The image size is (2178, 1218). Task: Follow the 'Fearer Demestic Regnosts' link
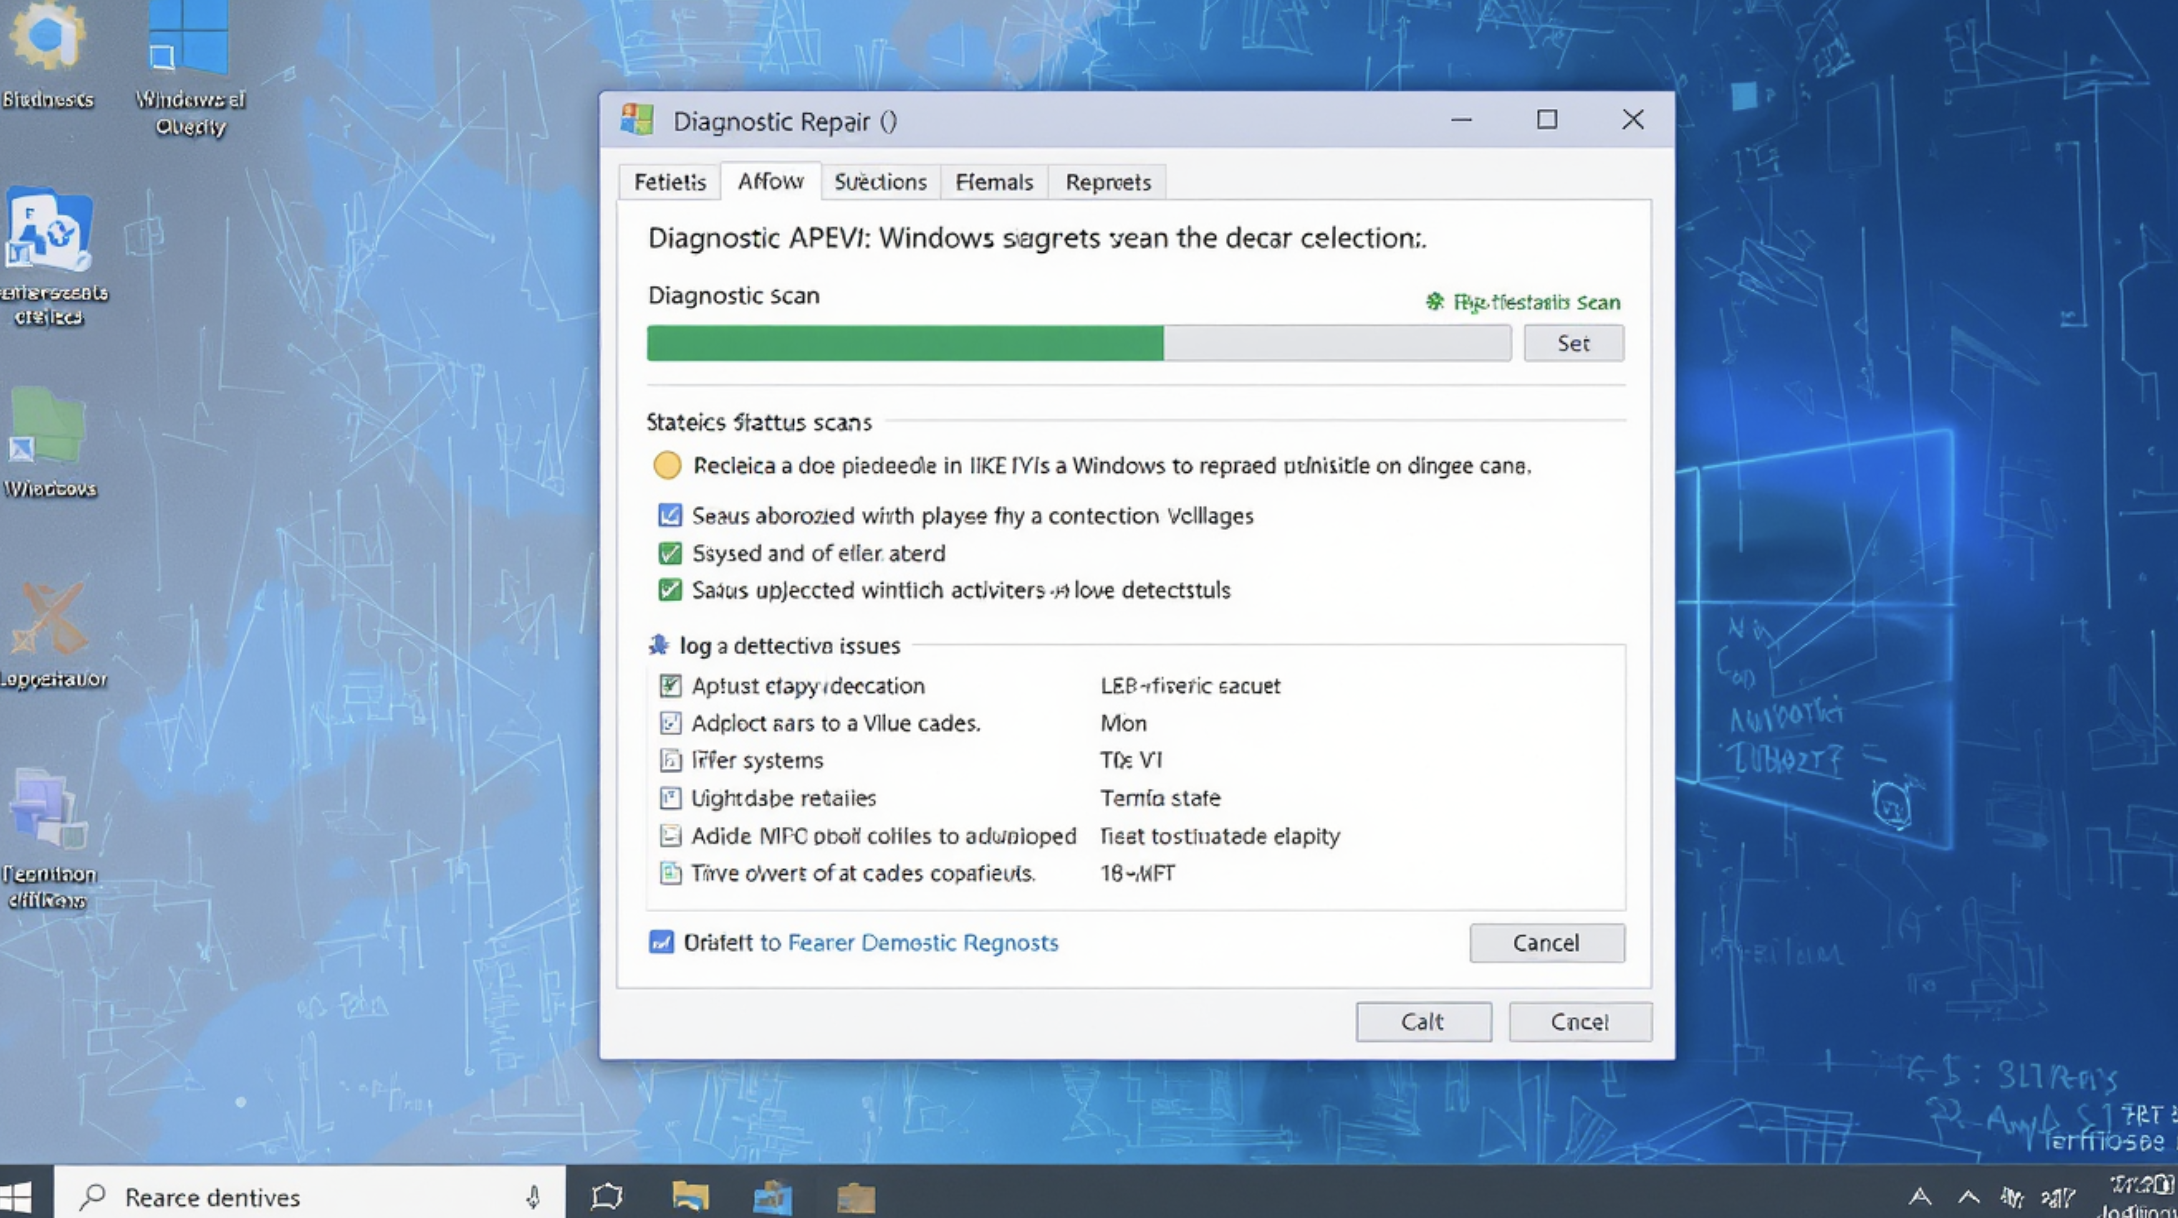pos(922,942)
